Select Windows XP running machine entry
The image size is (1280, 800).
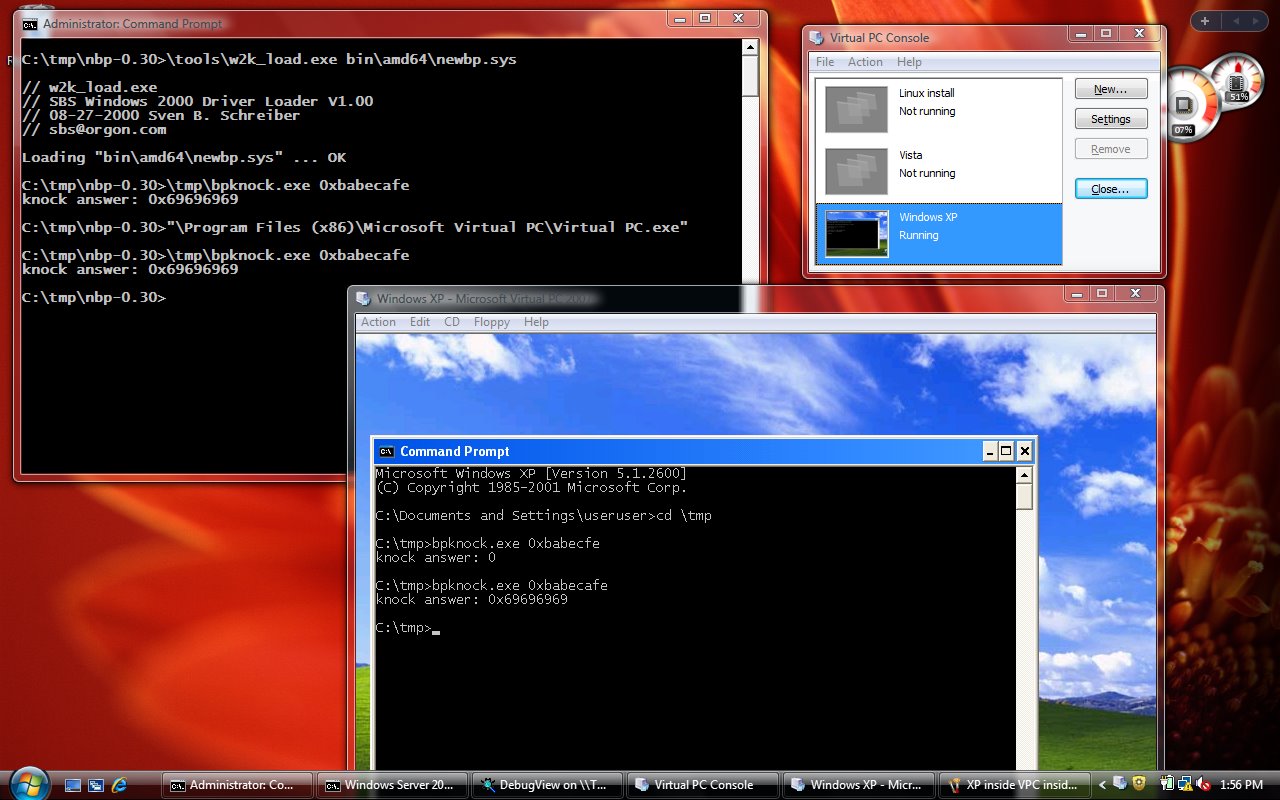(938, 234)
